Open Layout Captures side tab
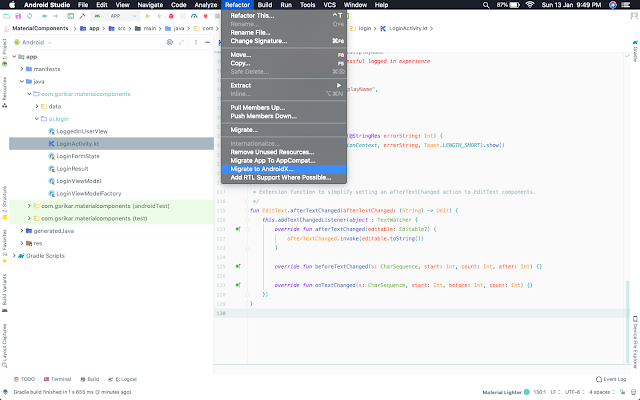The image size is (640, 400). (4, 345)
